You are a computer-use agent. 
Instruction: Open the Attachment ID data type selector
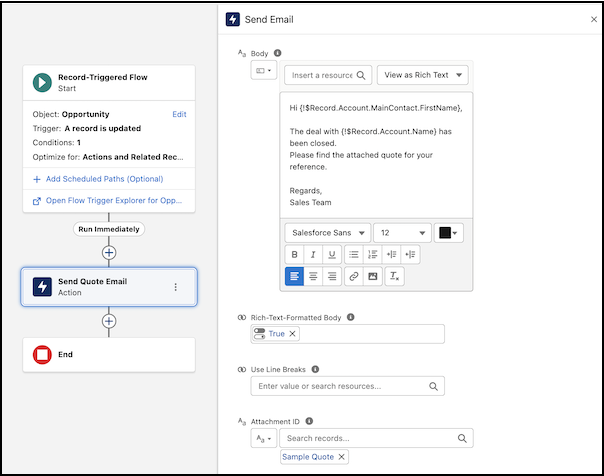(x=262, y=438)
